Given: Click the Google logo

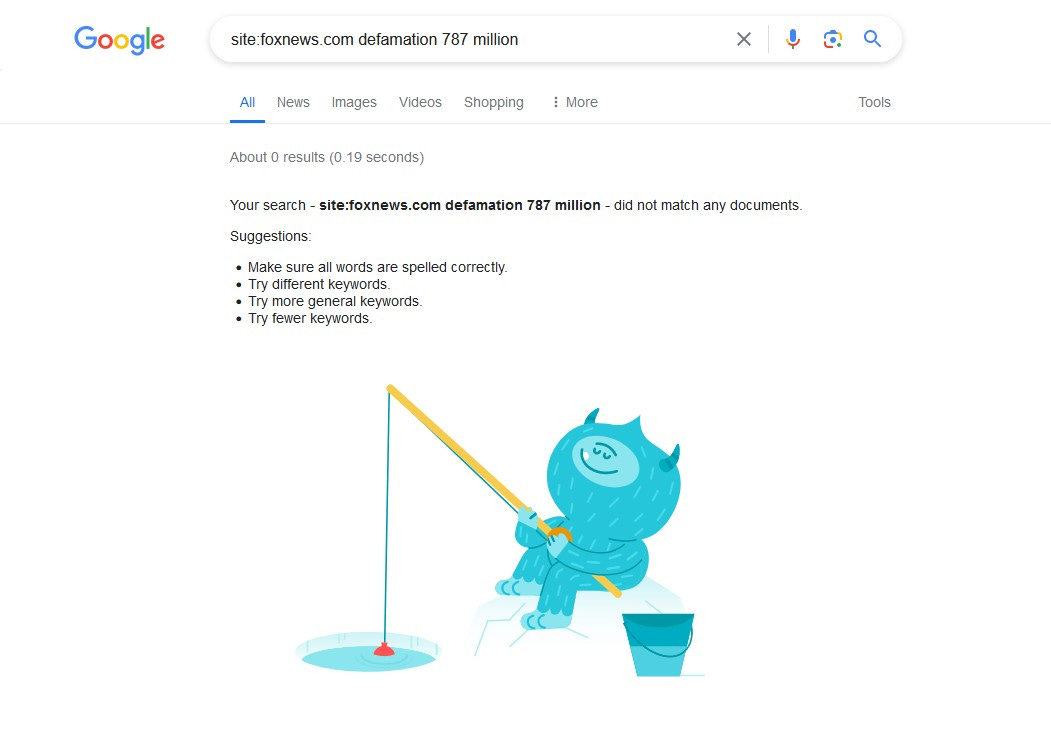Looking at the screenshot, I should [119, 40].
